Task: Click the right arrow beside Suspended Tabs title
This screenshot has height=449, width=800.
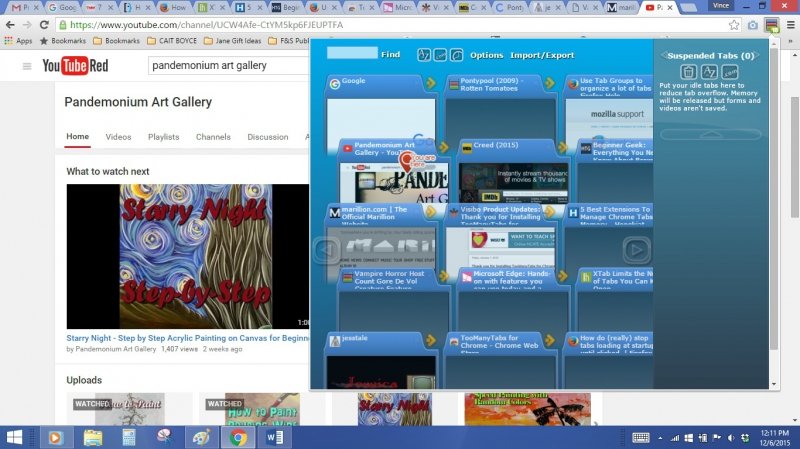Action: [x=758, y=56]
